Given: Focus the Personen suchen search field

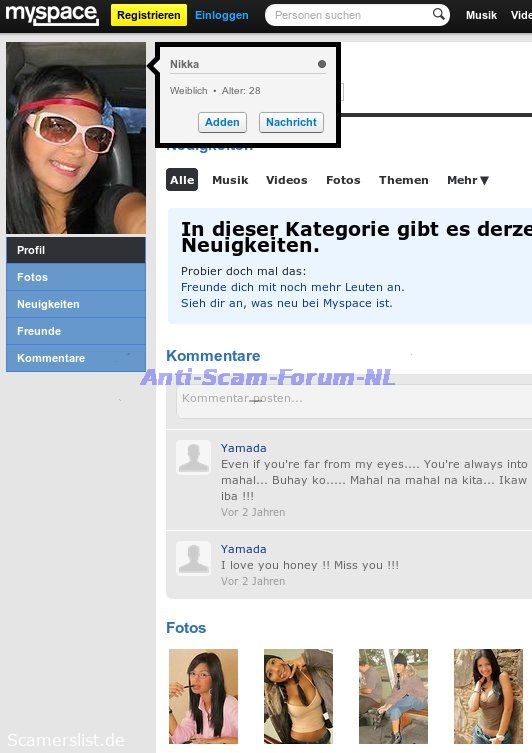Looking at the screenshot, I should click(x=351, y=15).
